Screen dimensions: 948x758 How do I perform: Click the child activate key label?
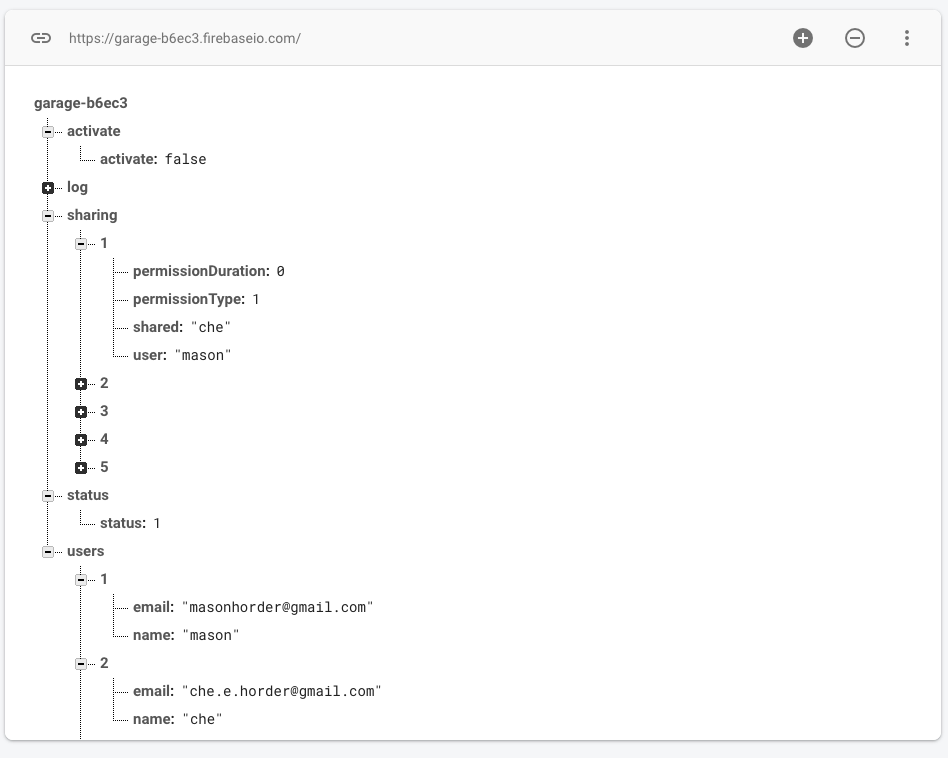pyautogui.click(x=128, y=159)
